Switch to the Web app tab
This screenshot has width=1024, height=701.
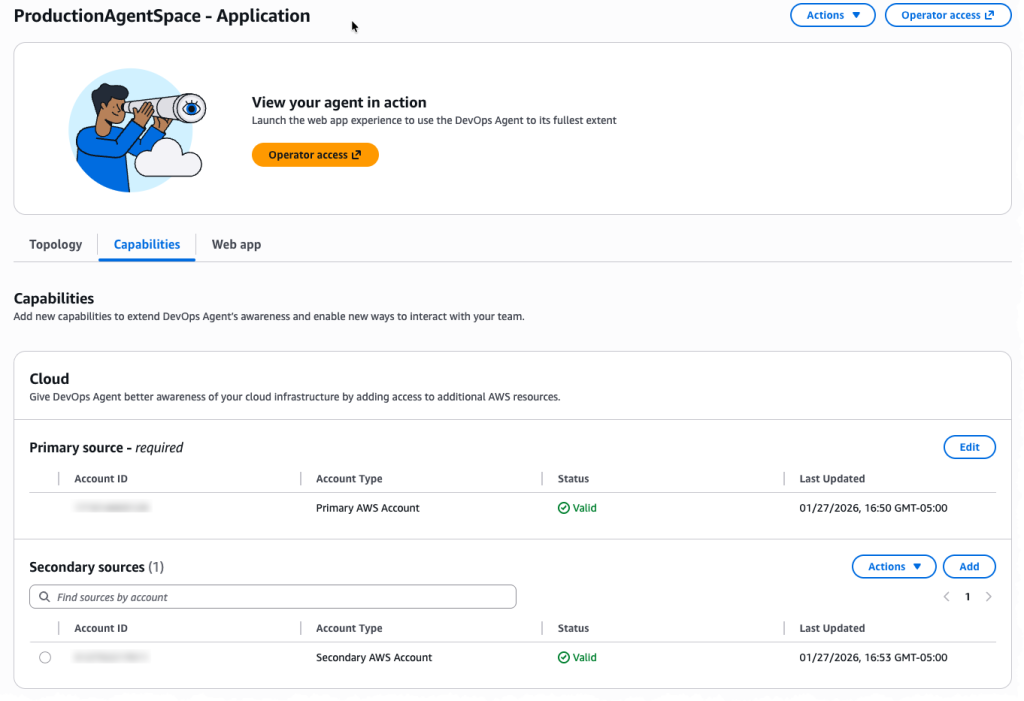(236, 244)
